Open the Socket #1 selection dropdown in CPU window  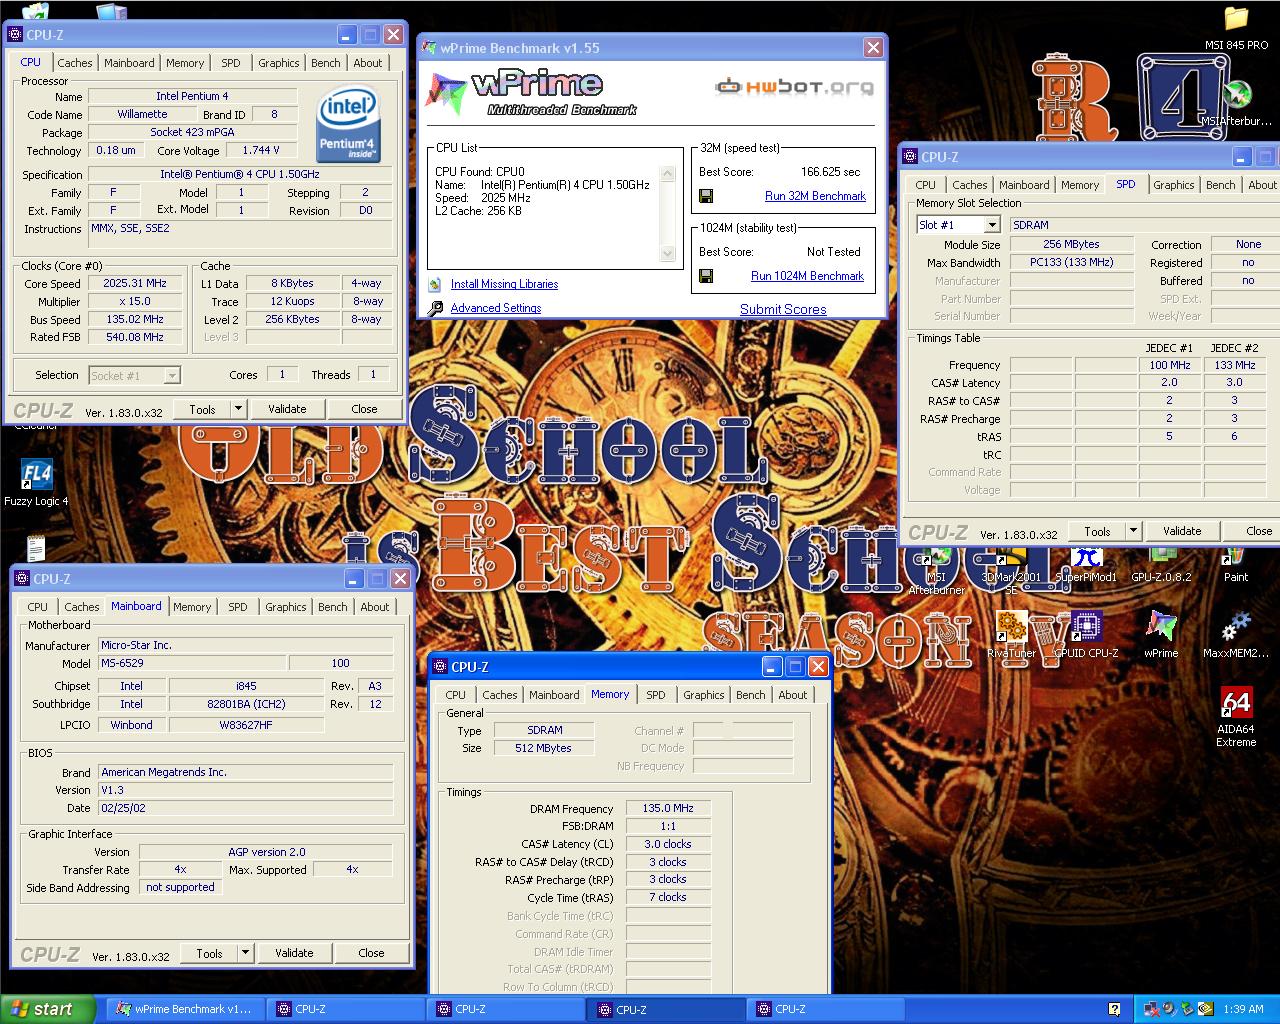(x=171, y=375)
